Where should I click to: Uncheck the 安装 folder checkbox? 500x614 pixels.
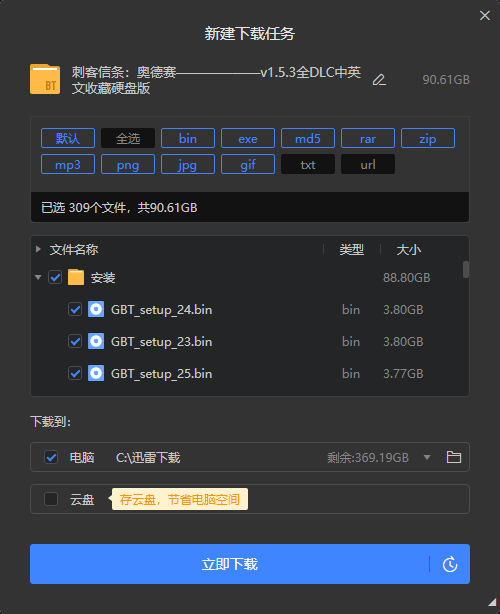click(55, 278)
